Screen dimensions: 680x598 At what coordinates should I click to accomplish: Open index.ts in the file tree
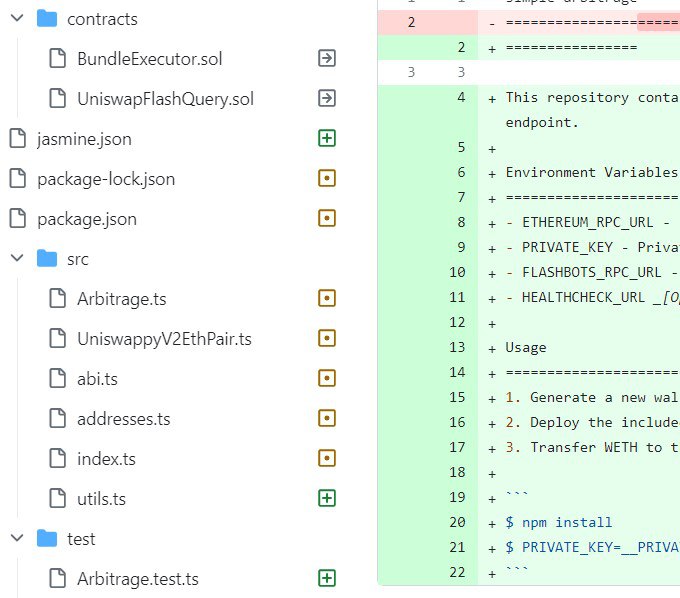[x=106, y=459]
